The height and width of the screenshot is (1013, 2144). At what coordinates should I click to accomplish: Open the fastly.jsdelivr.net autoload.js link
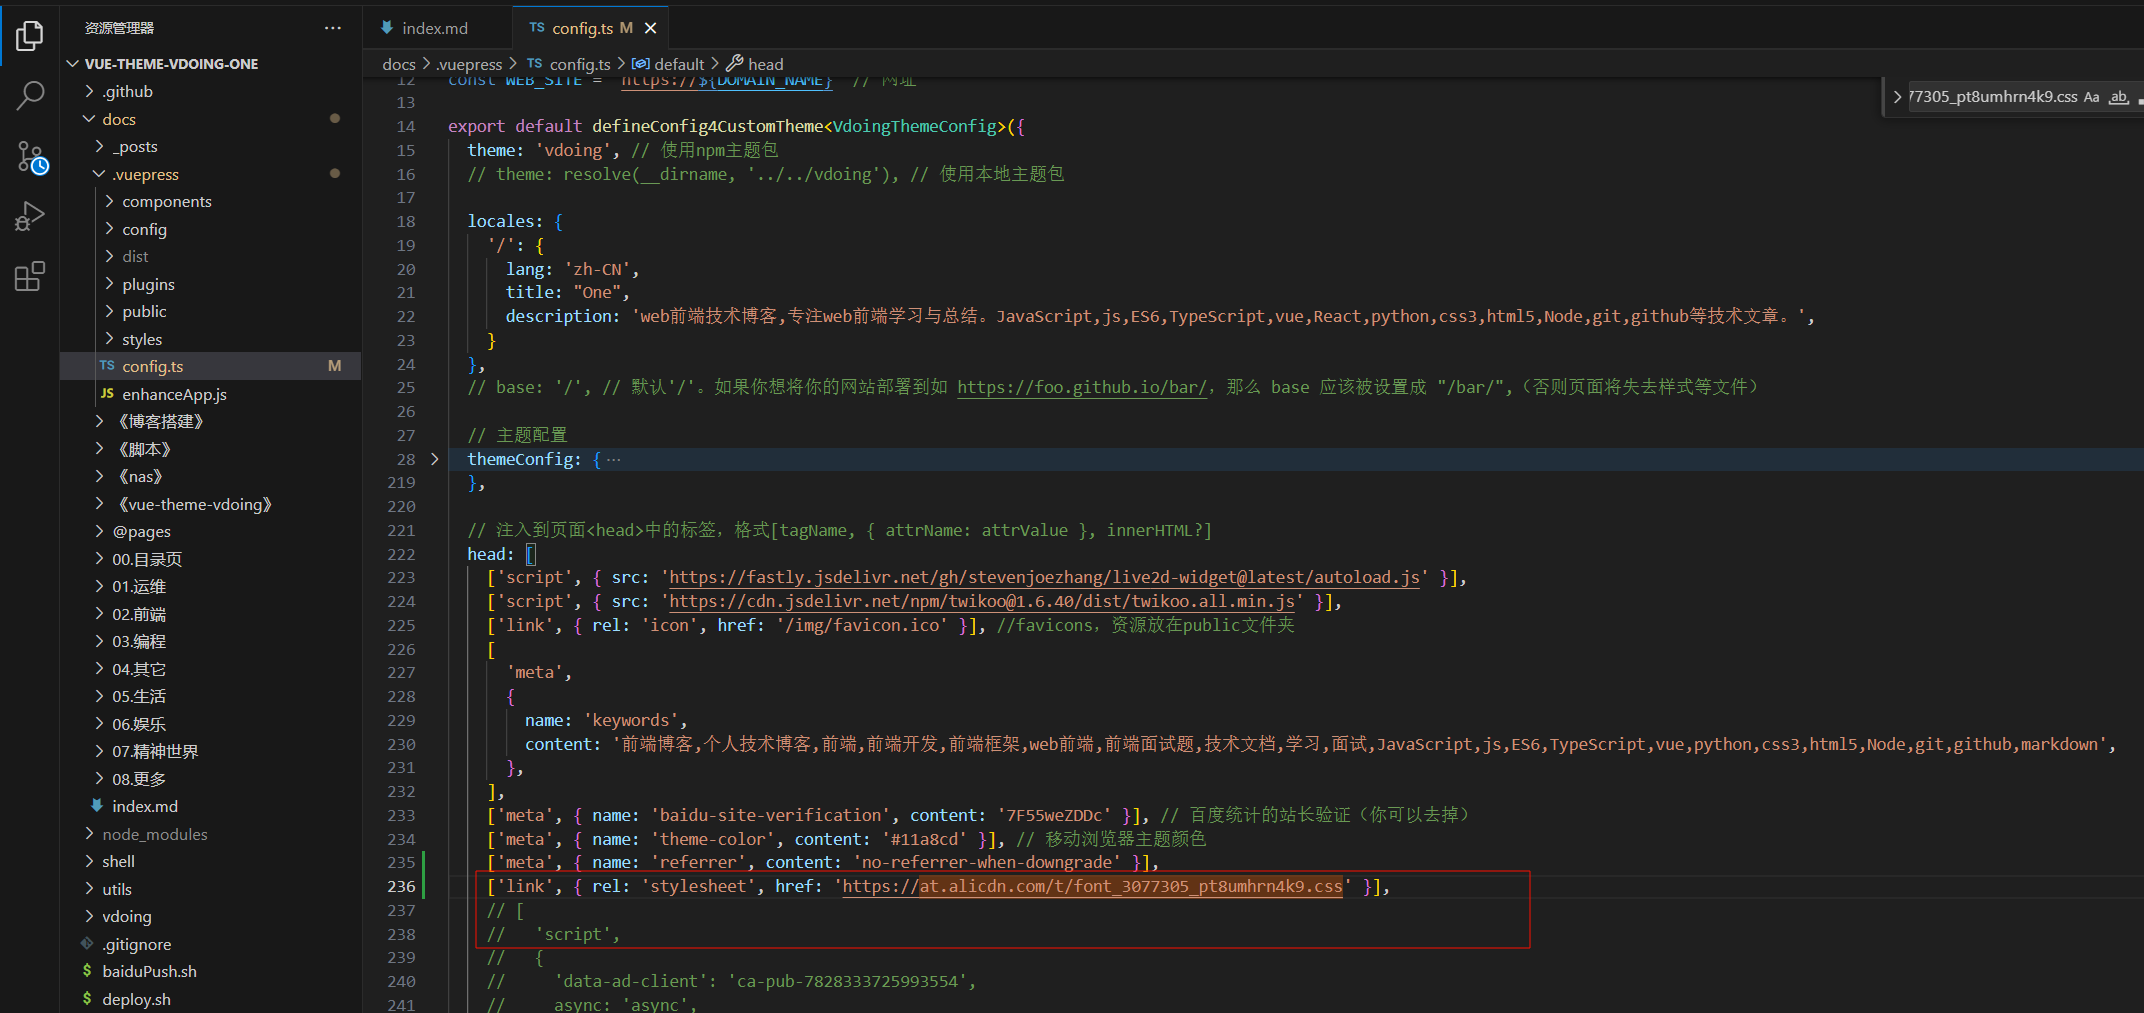pos(1044,577)
